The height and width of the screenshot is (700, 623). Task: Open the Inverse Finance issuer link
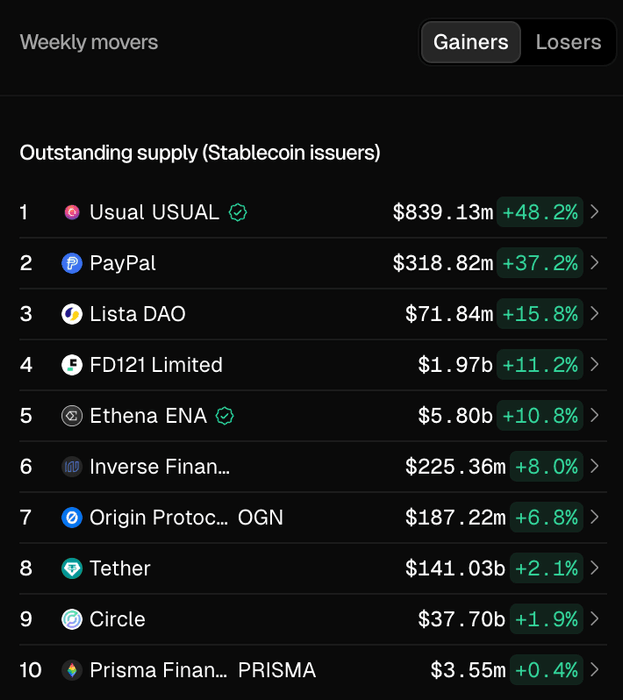click(160, 467)
